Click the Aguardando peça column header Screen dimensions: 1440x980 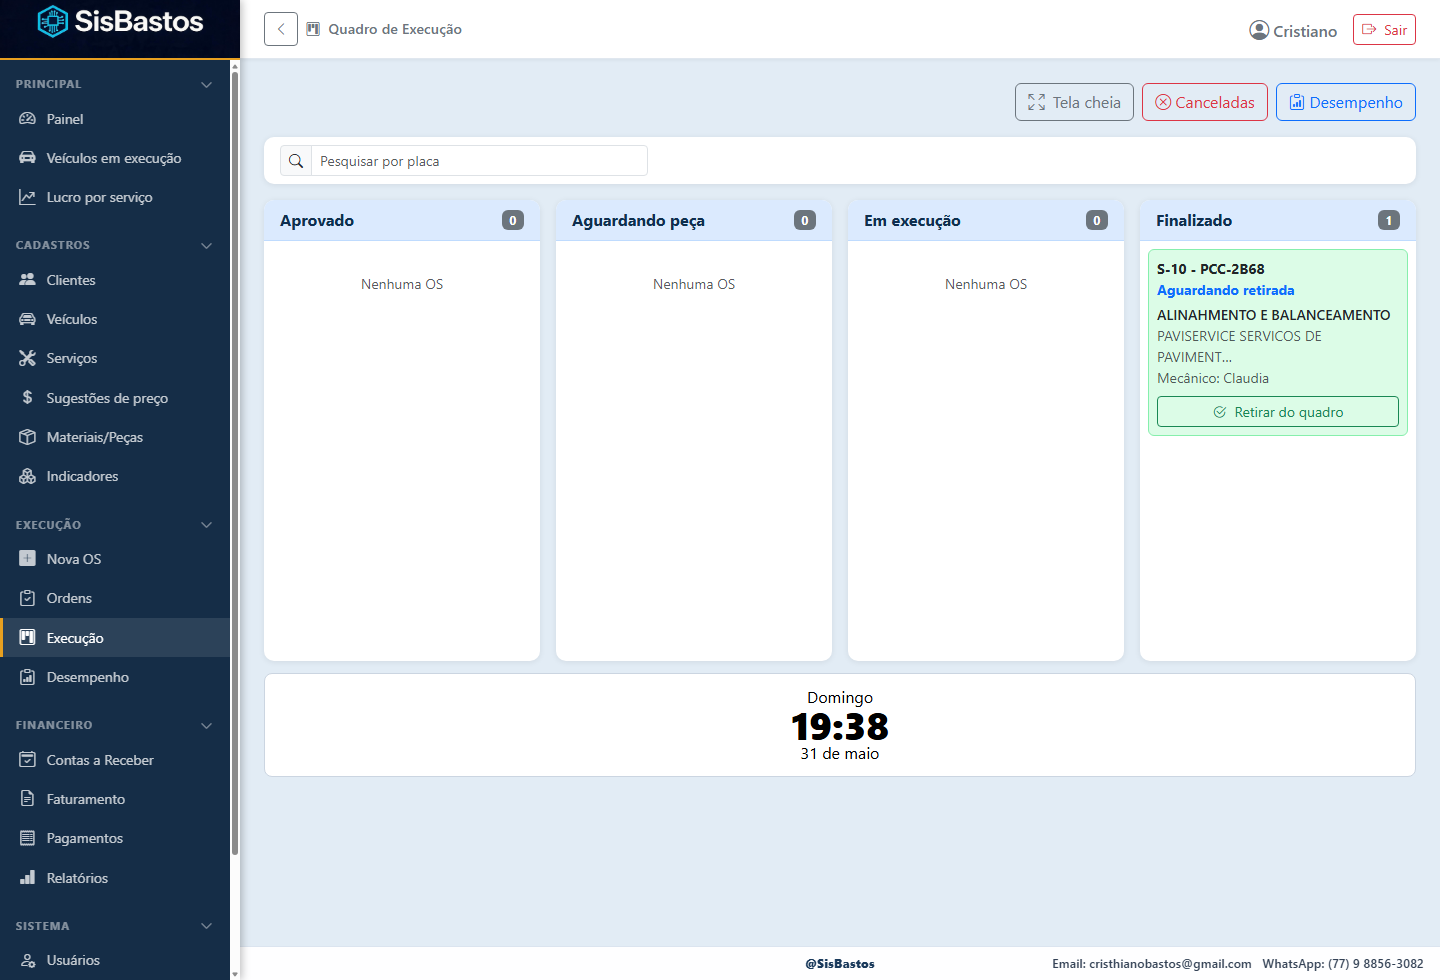tap(694, 220)
